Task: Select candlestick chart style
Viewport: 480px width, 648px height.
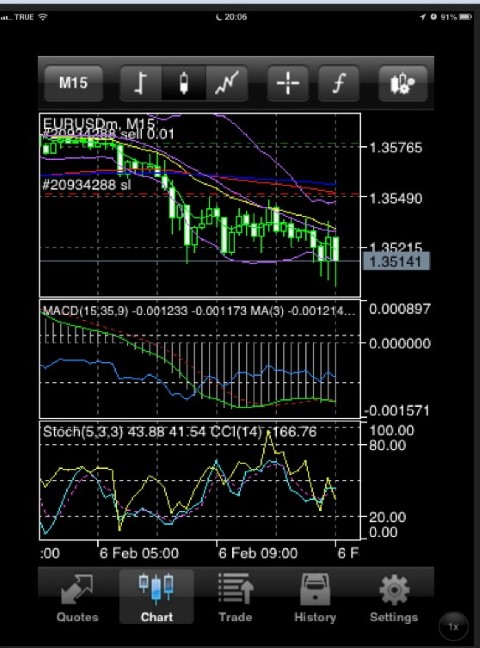Action: [x=184, y=83]
